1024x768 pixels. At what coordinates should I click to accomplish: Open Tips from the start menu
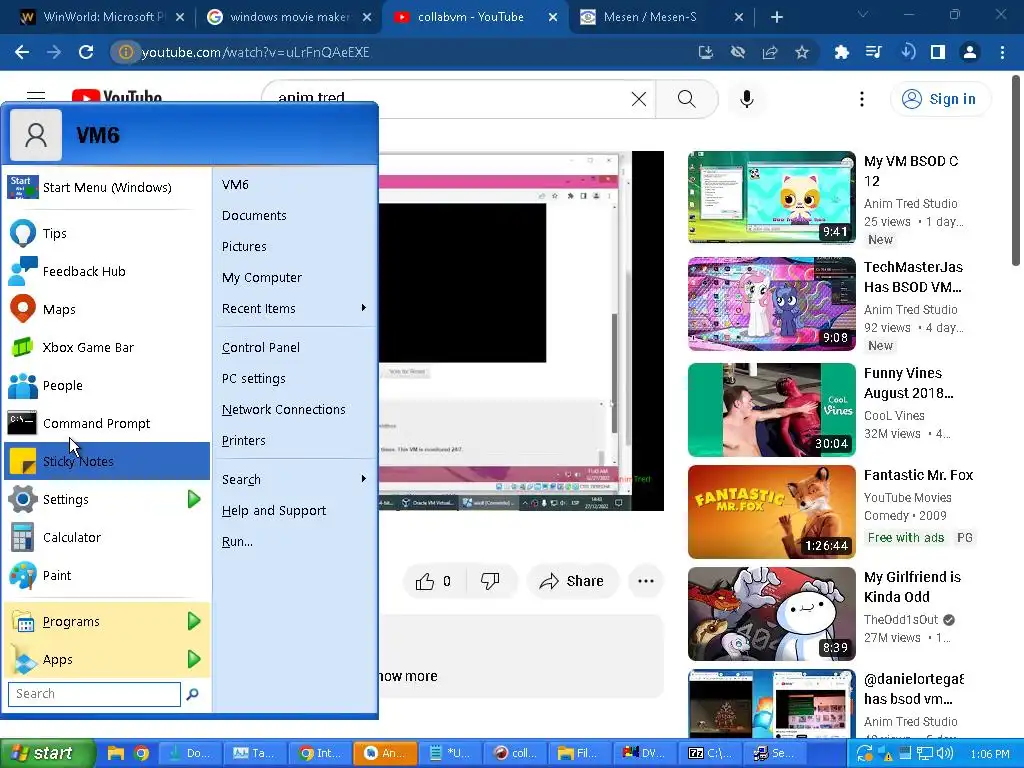[107, 233]
